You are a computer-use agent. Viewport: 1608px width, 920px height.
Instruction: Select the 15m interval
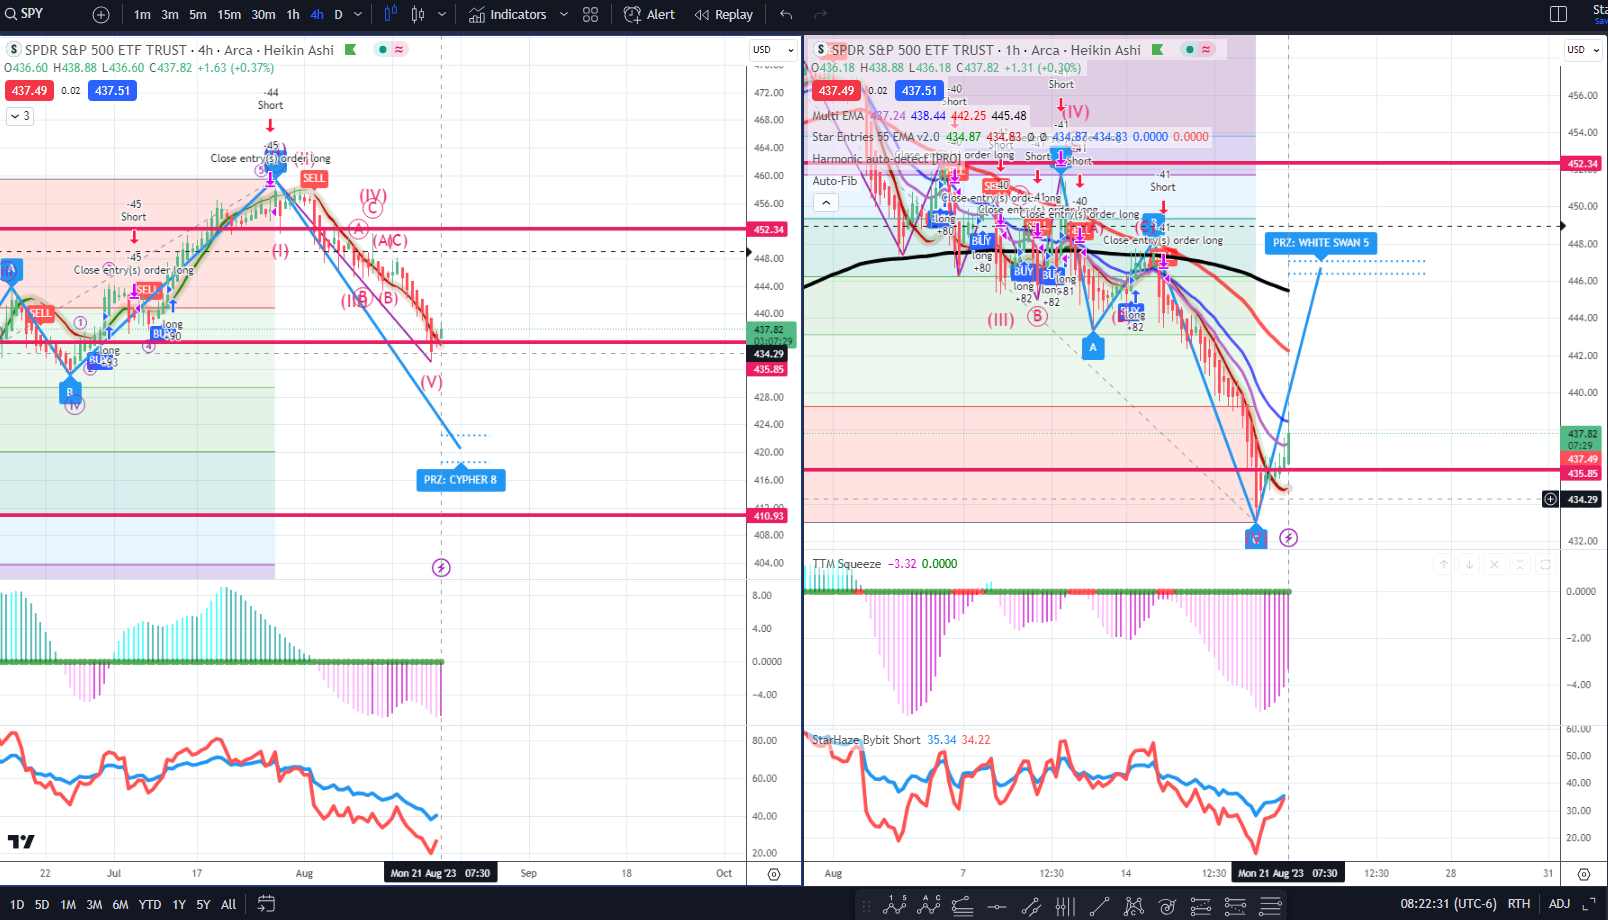(x=229, y=15)
